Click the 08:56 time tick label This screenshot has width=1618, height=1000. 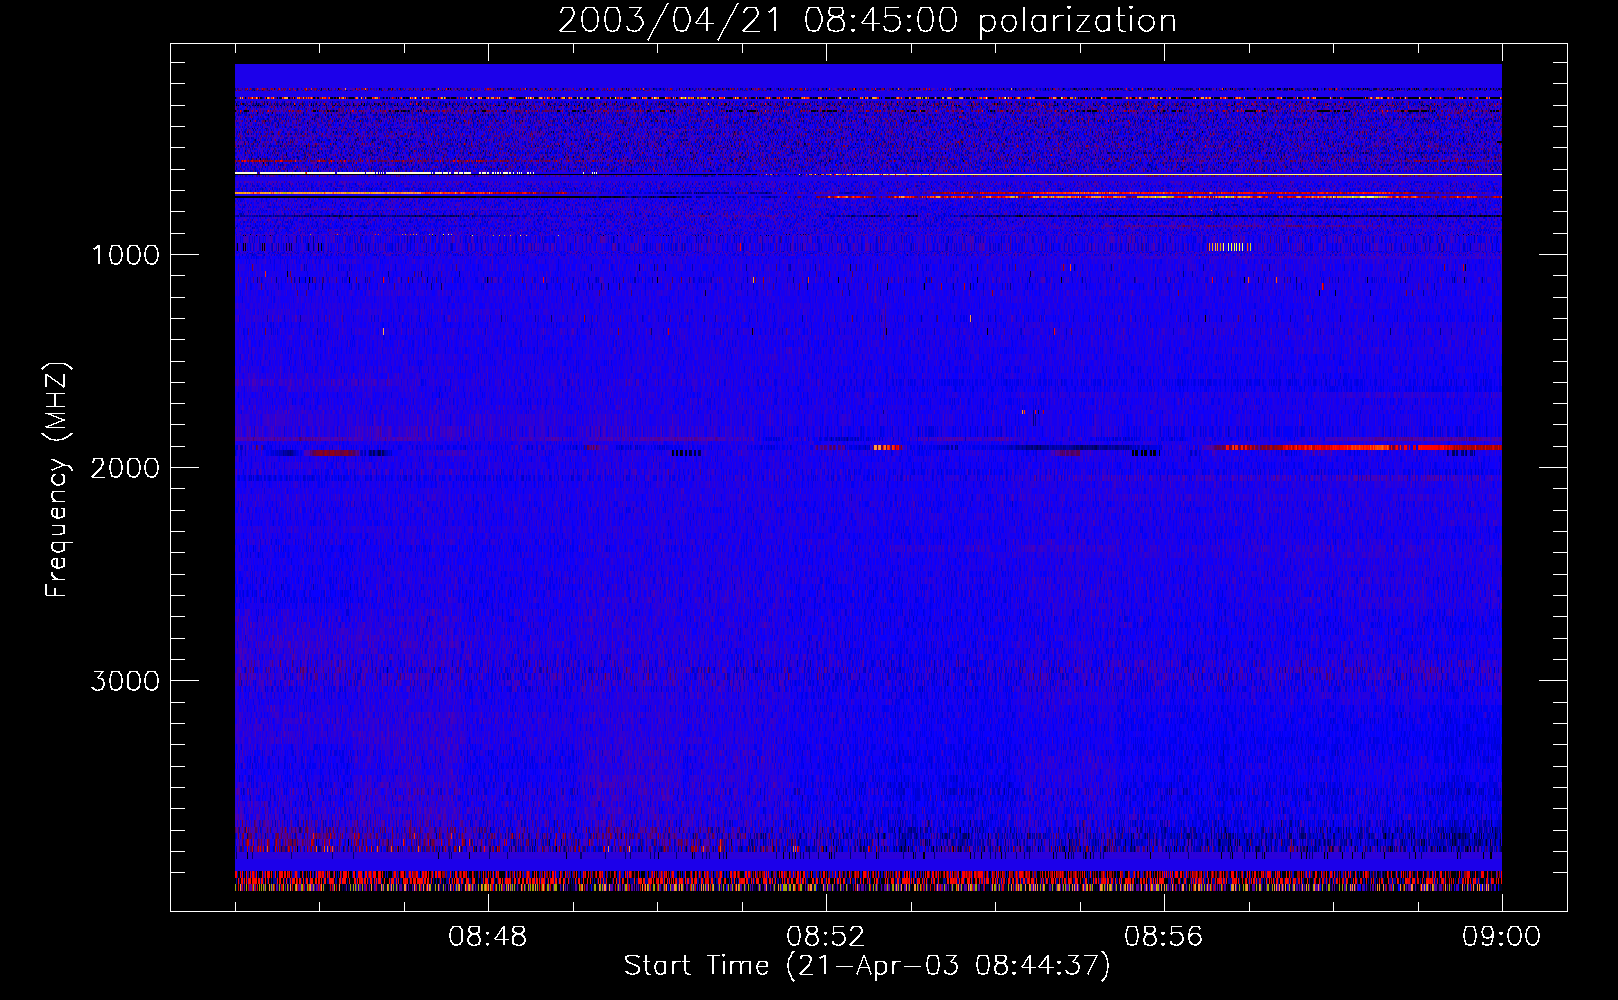[1163, 937]
